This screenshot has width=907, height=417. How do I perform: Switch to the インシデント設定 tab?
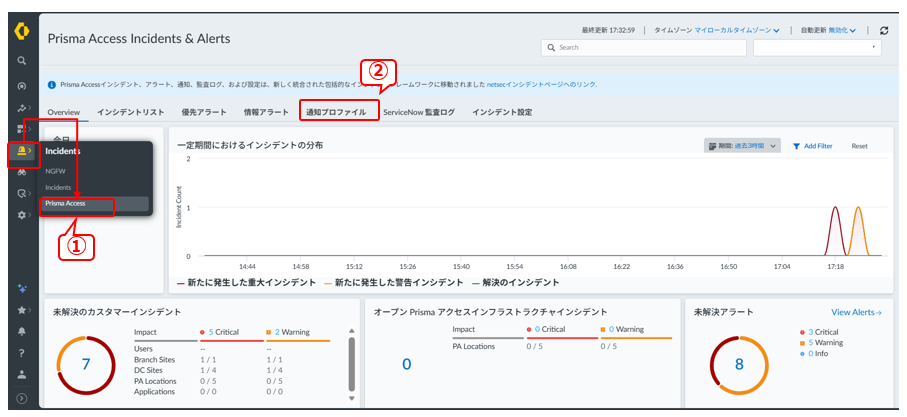(502, 112)
